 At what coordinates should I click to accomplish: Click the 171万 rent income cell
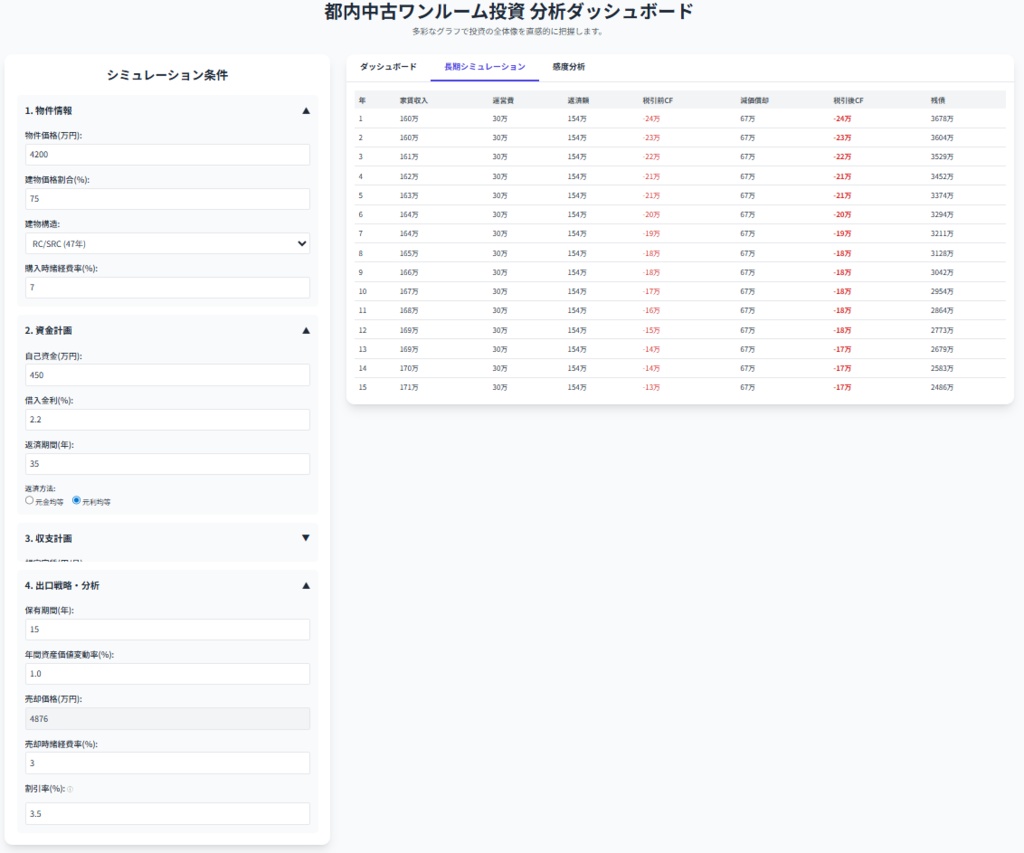click(409, 387)
